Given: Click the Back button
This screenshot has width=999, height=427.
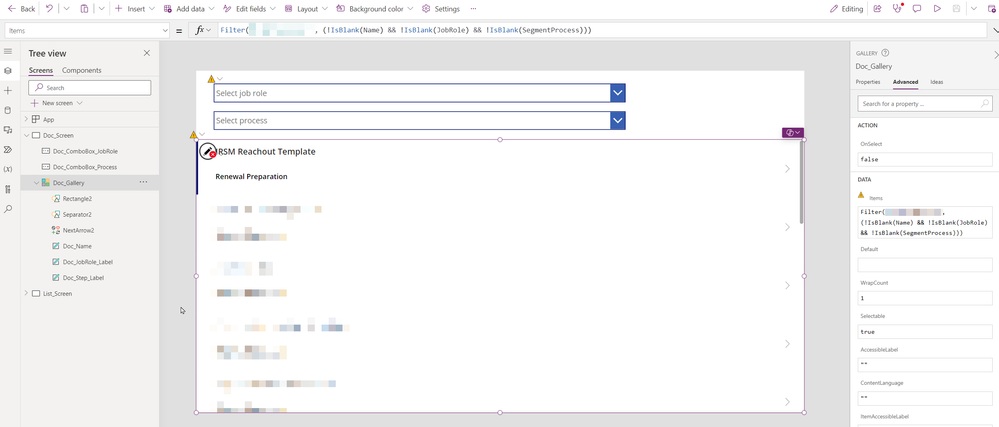Looking at the screenshot, I should point(21,9).
